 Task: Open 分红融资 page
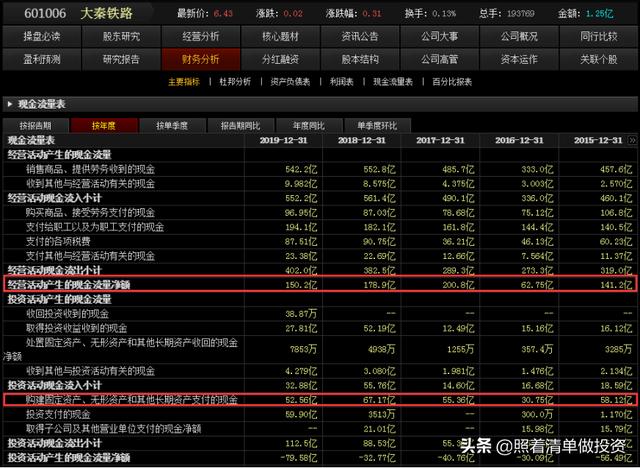pyautogui.click(x=280, y=60)
